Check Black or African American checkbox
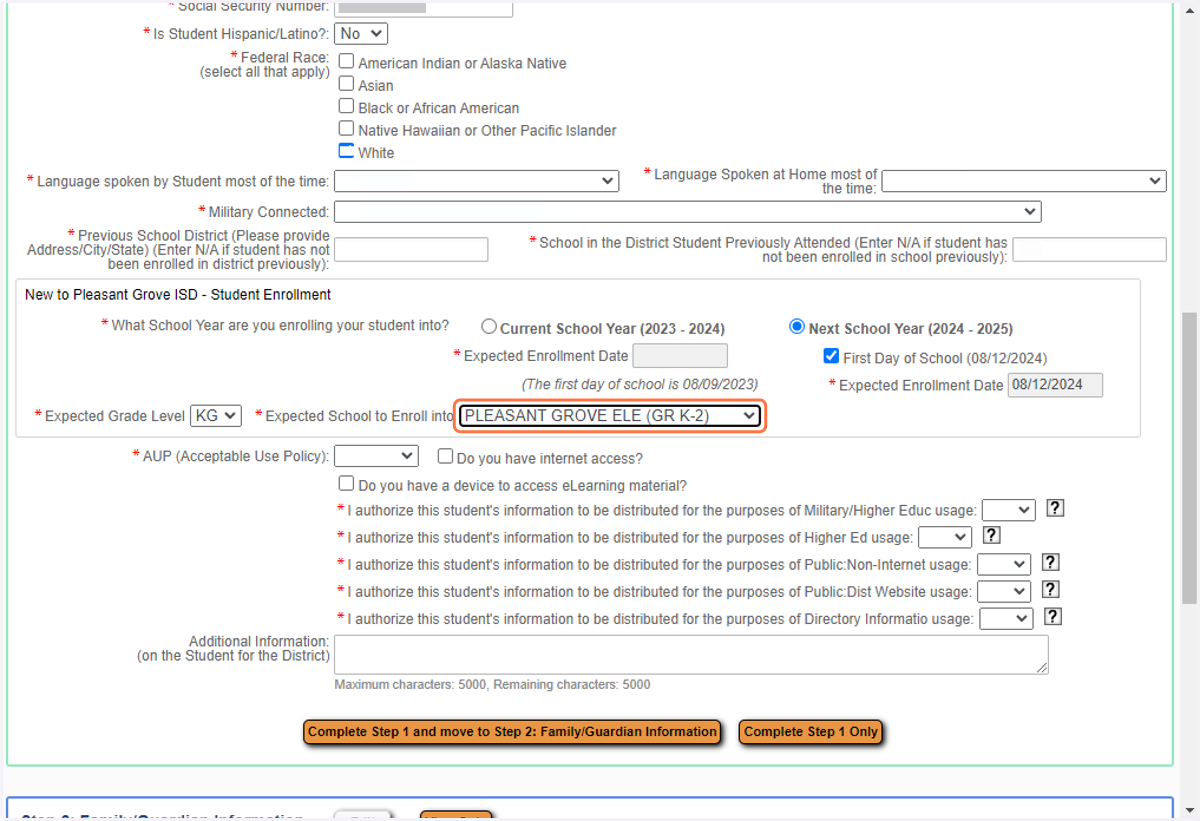This screenshot has width=1200, height=821. 347,106
